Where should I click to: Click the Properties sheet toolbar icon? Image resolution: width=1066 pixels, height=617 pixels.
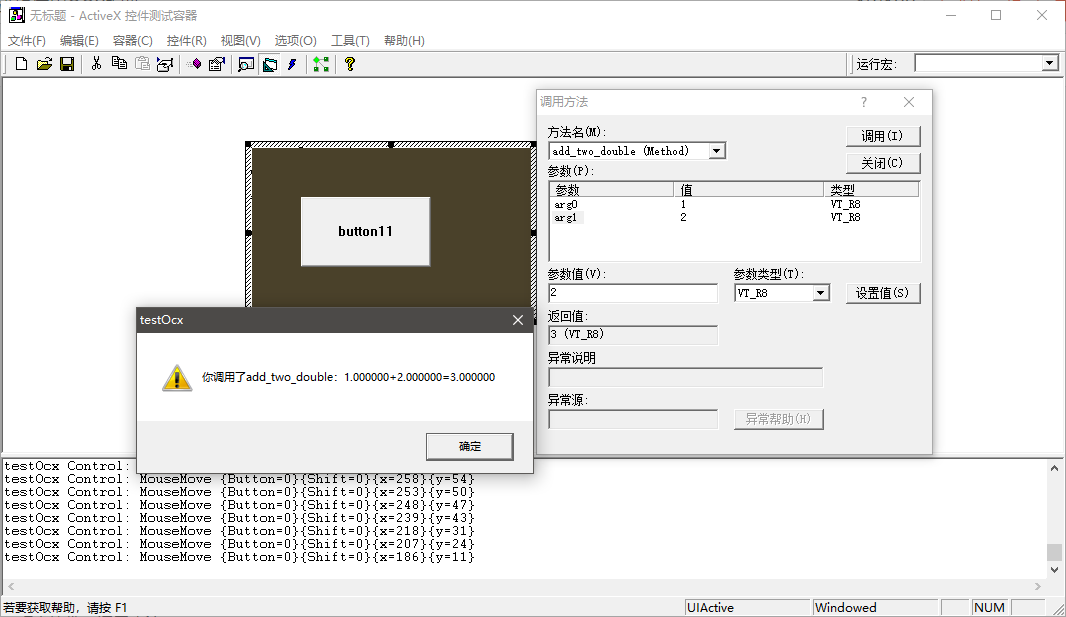coord(217,64)
